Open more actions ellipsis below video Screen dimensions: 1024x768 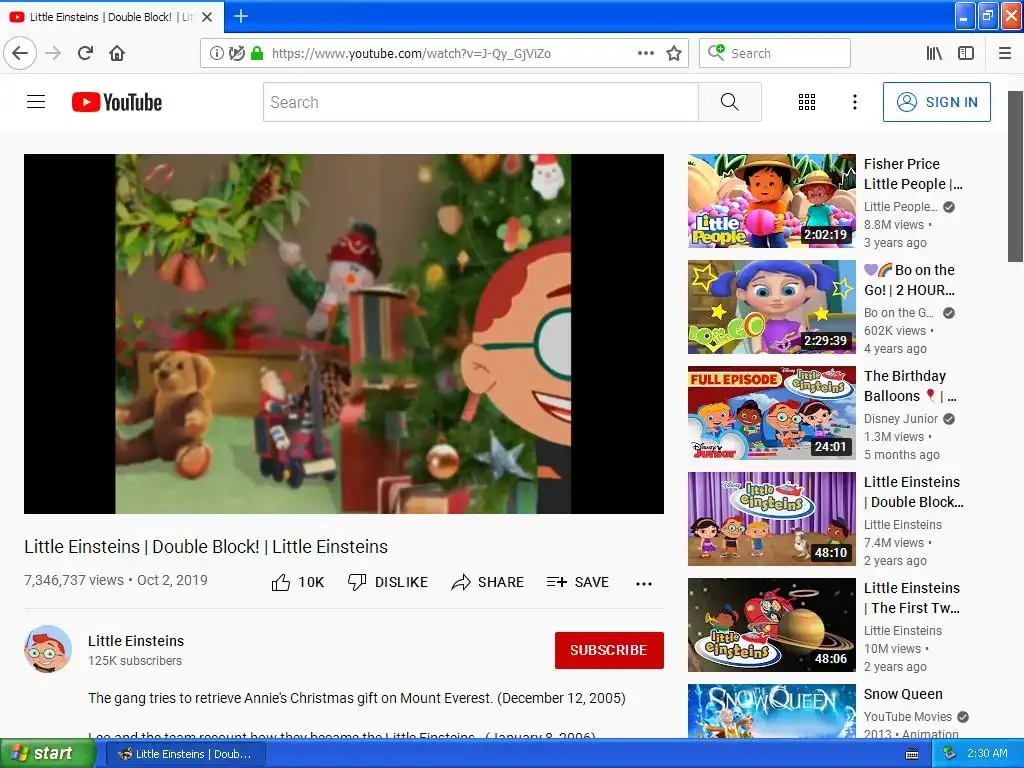click(644, 583)
